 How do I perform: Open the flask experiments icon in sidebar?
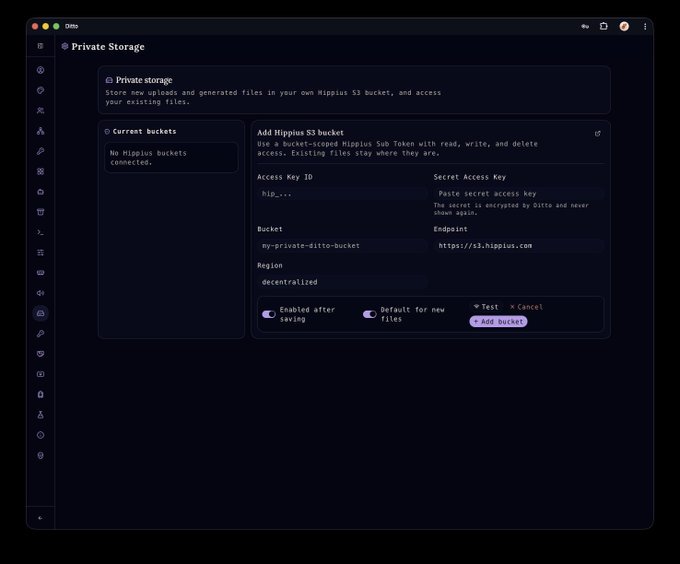pyautogui.click(x=40, y=415)
